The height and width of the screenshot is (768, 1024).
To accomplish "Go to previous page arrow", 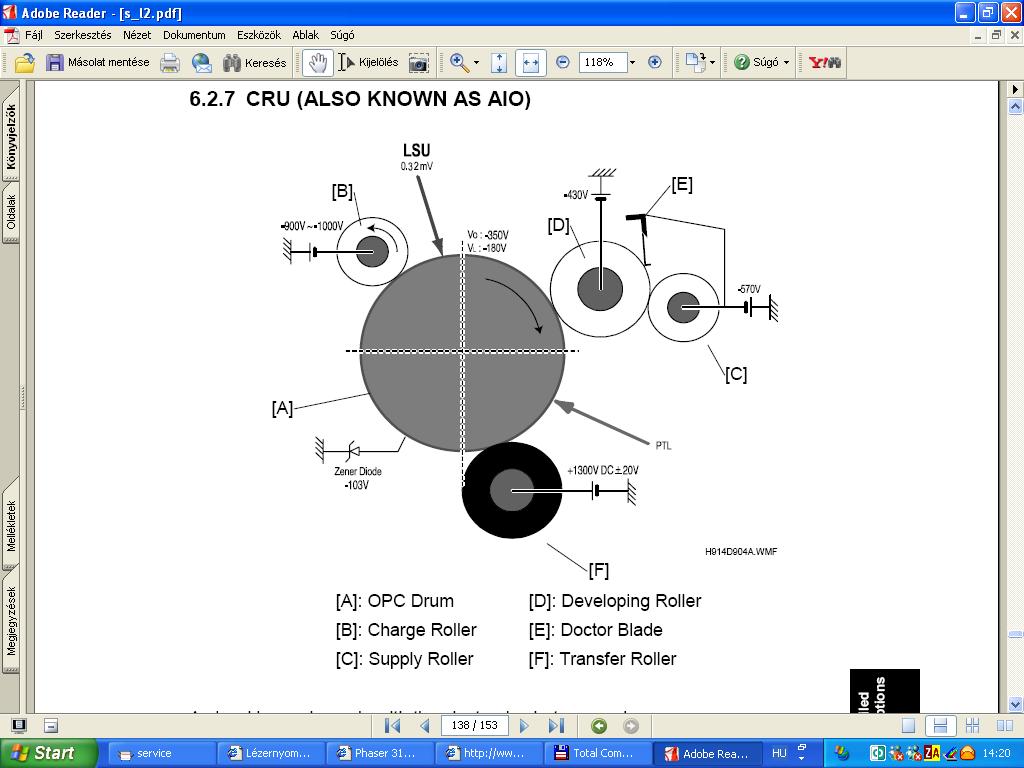I will (424, 726).
